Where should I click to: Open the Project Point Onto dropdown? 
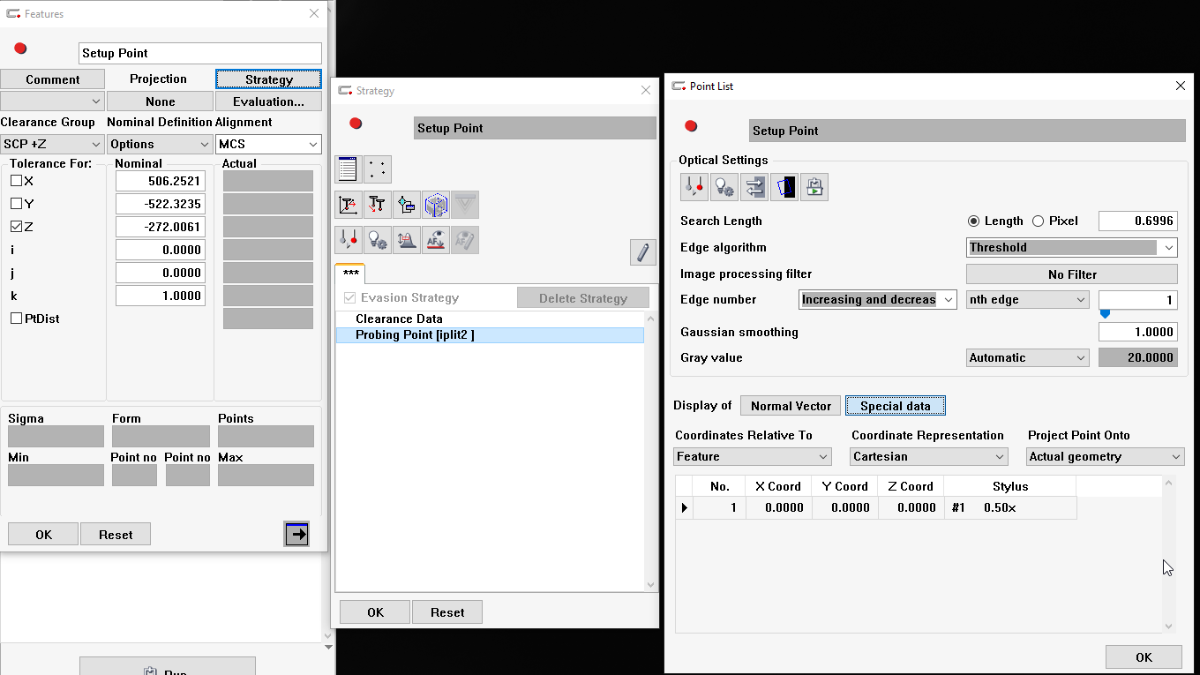(x=1105, y=456)
